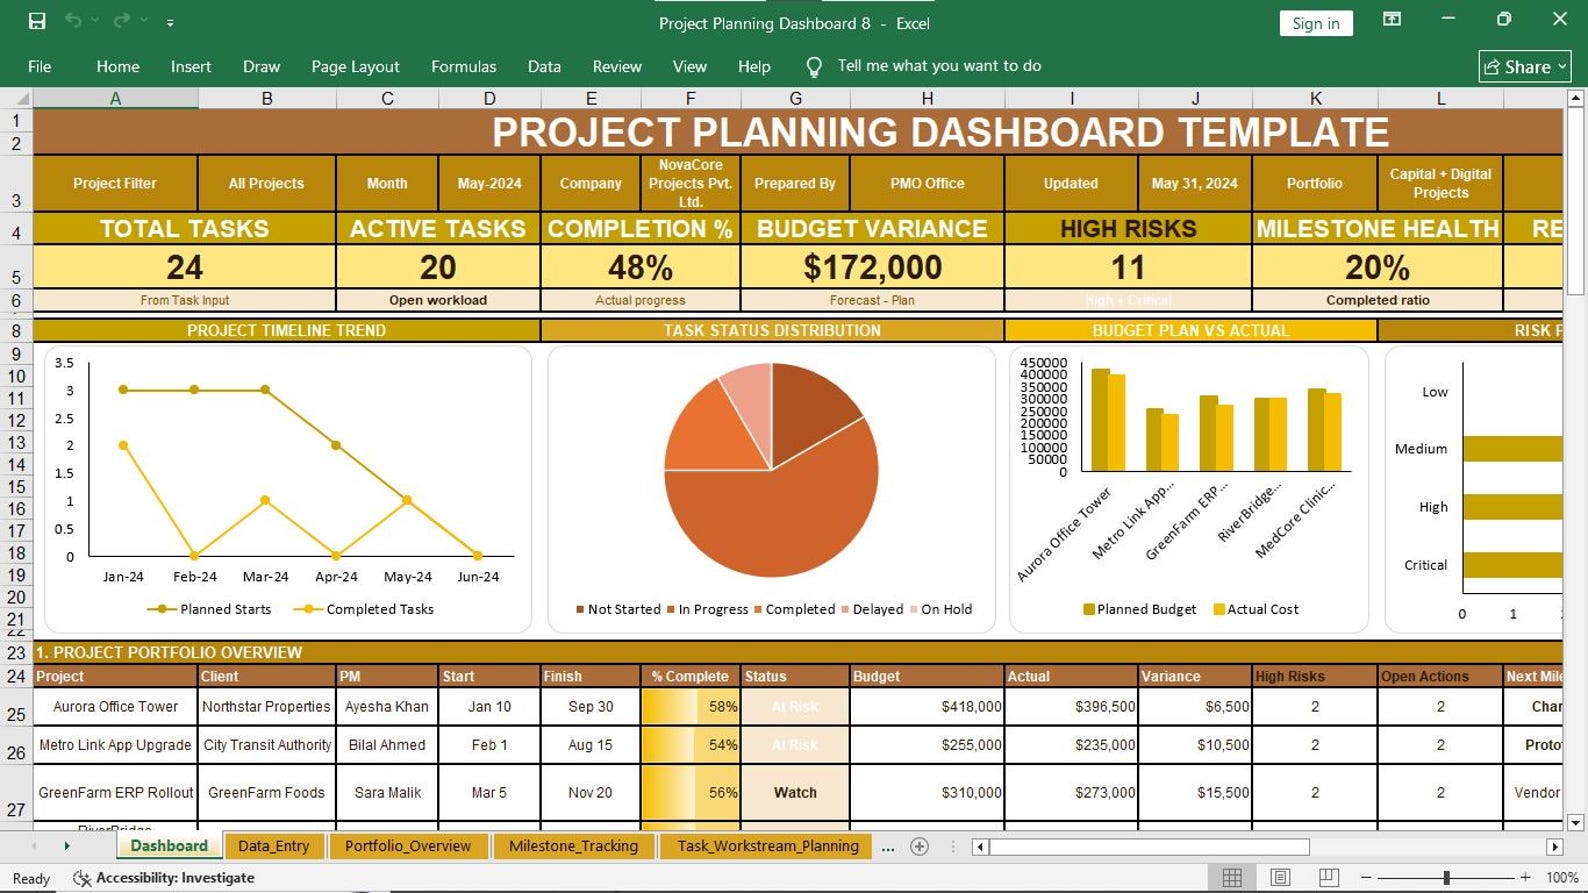Click the zoom slider handle
This screenshot has width=1588, height=893.
(1446, 877)
